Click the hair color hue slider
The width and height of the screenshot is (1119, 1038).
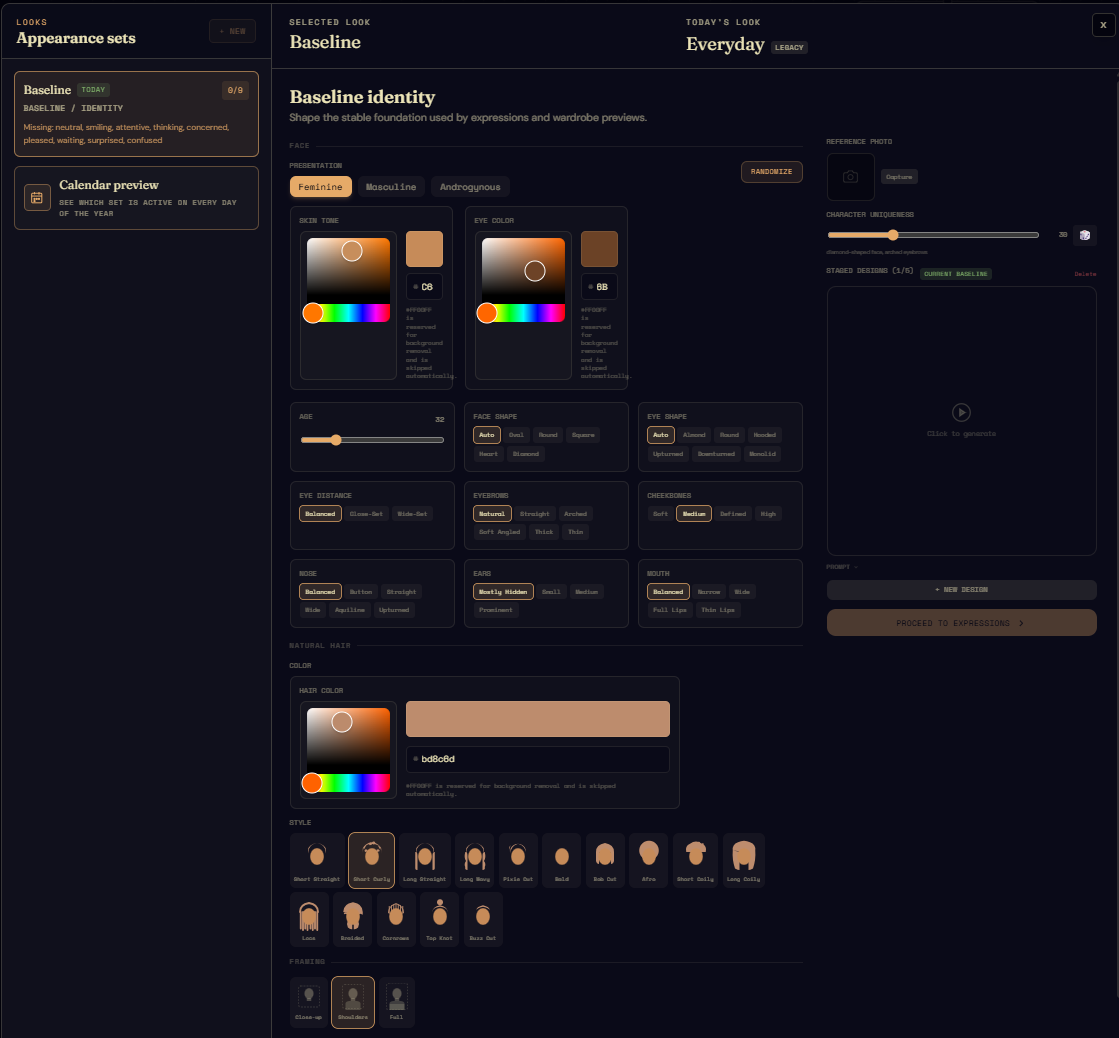348,783
